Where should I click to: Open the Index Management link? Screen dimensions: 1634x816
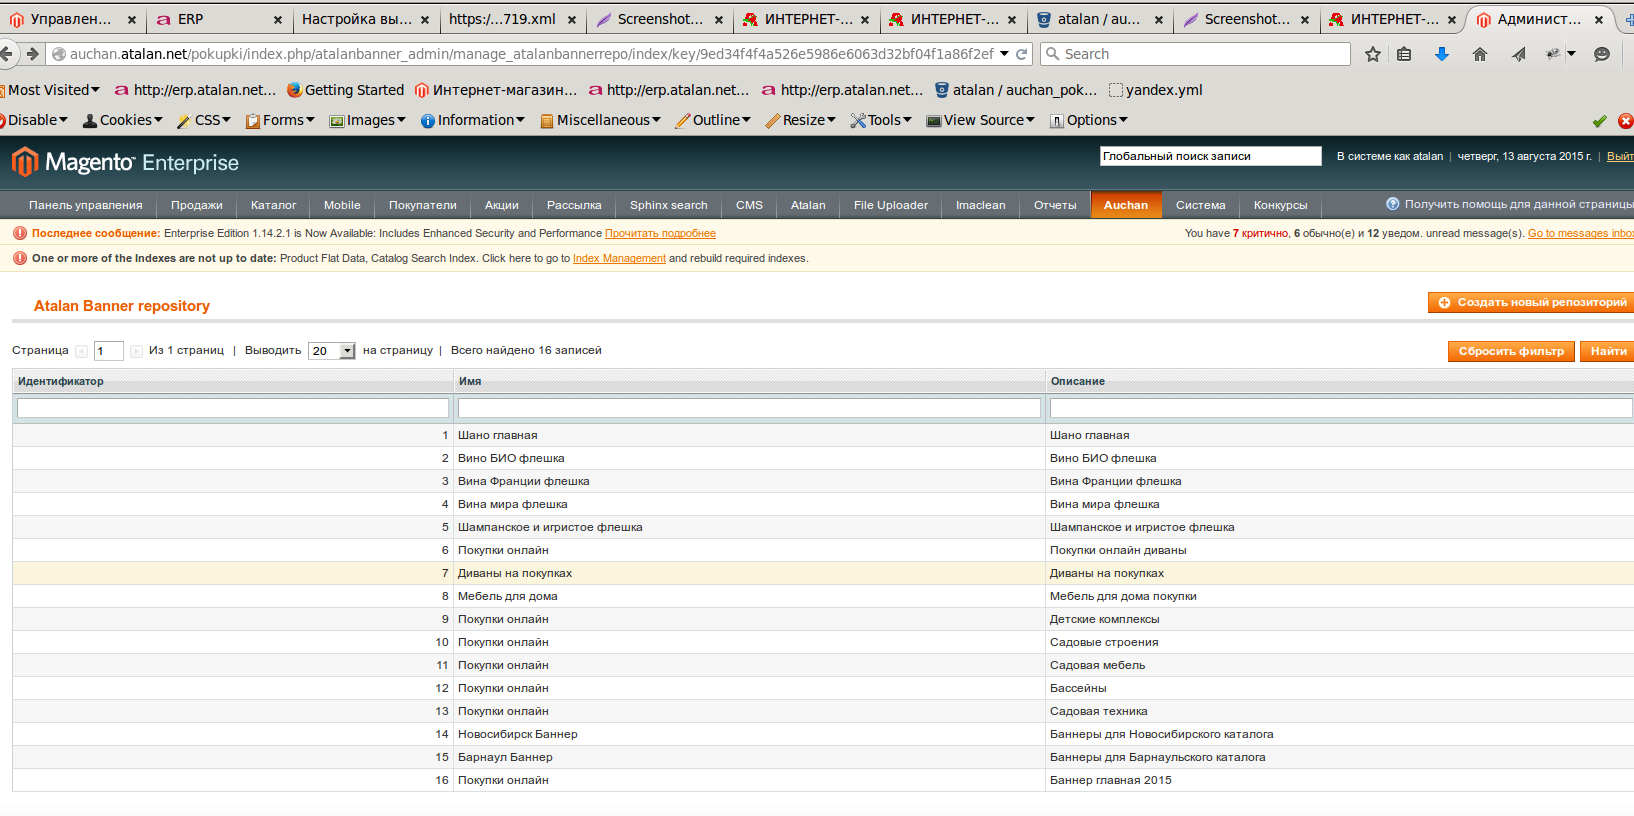[x=619, y=258]
